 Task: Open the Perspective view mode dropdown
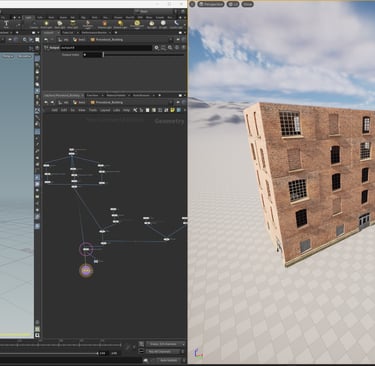click(211, 4)
